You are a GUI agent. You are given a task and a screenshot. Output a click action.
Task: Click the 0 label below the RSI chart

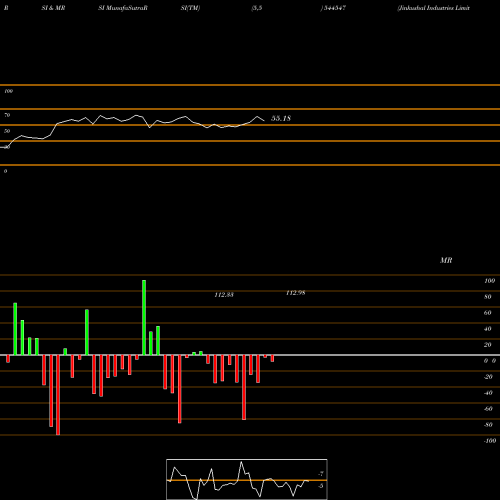[5, 171]
